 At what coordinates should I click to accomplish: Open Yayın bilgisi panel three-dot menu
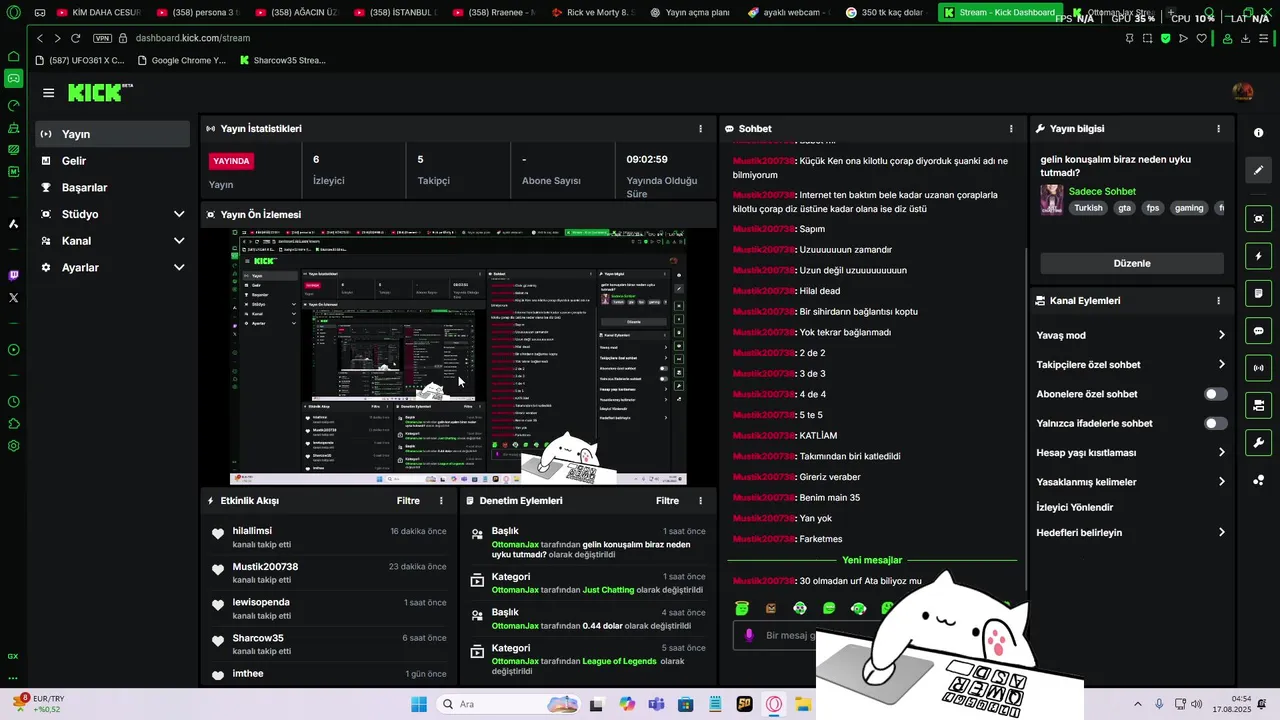[x=1218, y=129]
